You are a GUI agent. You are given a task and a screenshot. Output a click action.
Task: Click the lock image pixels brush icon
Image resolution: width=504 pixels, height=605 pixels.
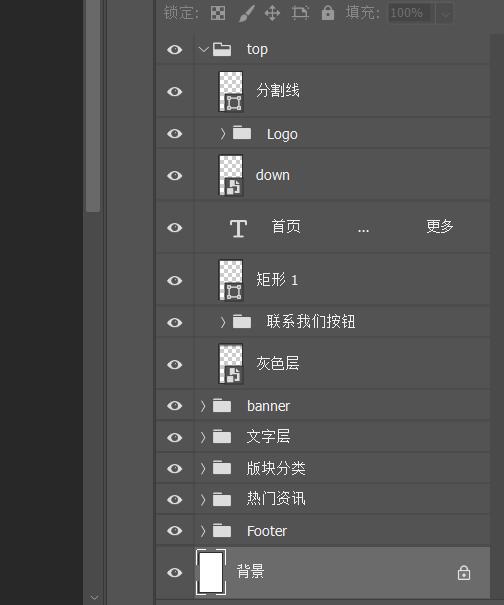point(246,13)
